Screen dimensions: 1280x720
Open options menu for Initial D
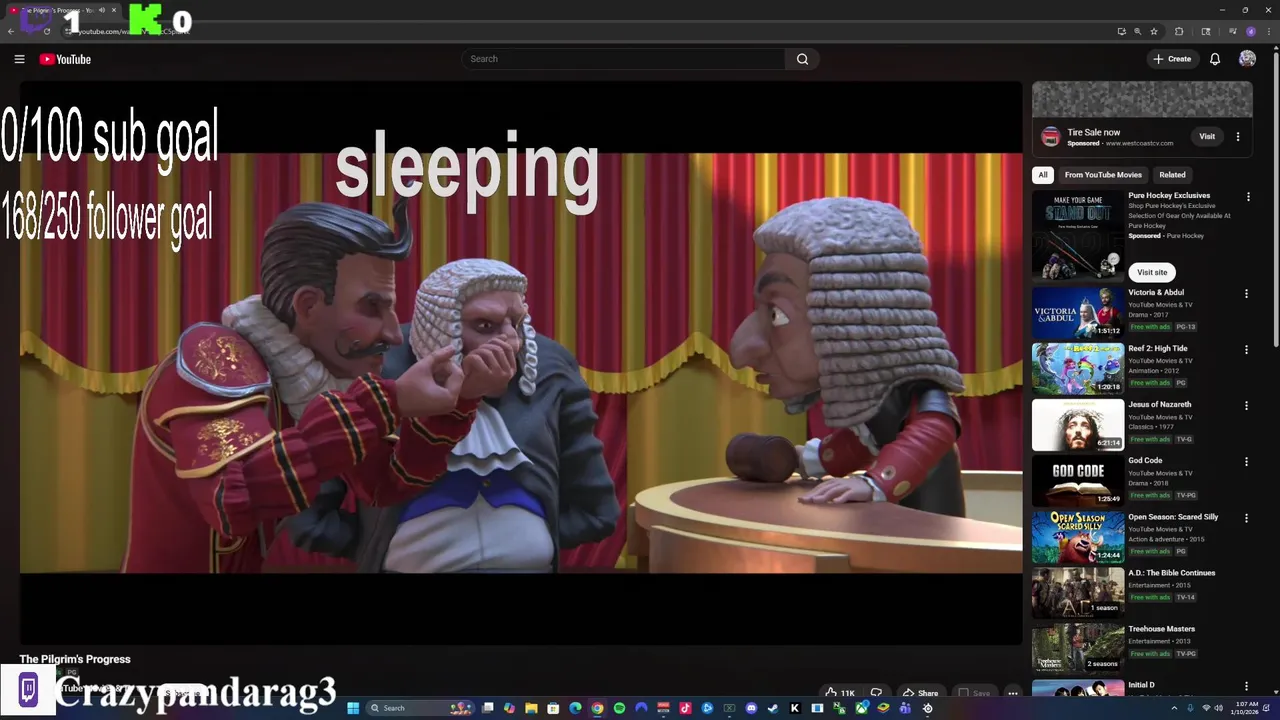[x=1246, y=686]
